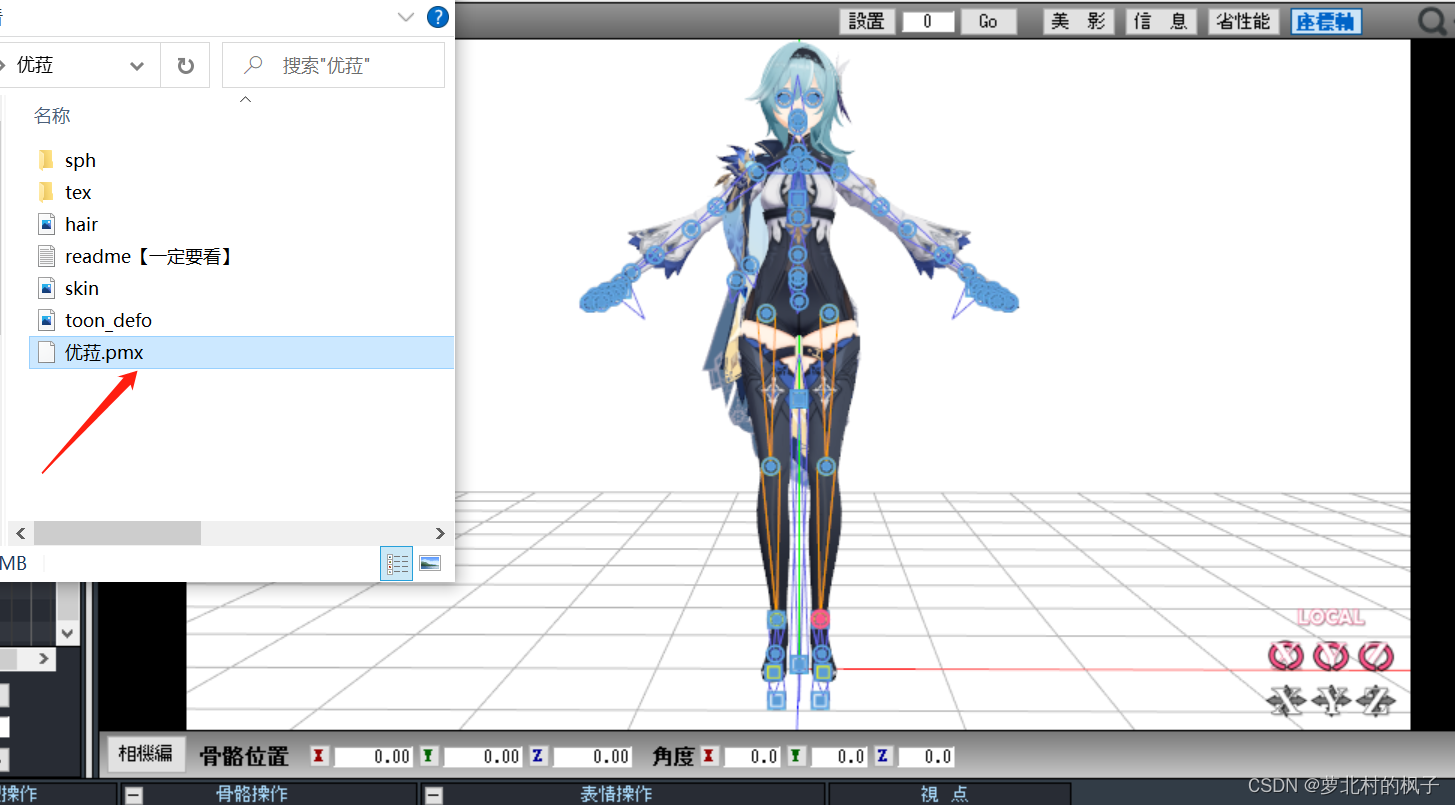1455x805 pixels.
Task: Click the blue Z bone position icon
Action: click(537, 756)
